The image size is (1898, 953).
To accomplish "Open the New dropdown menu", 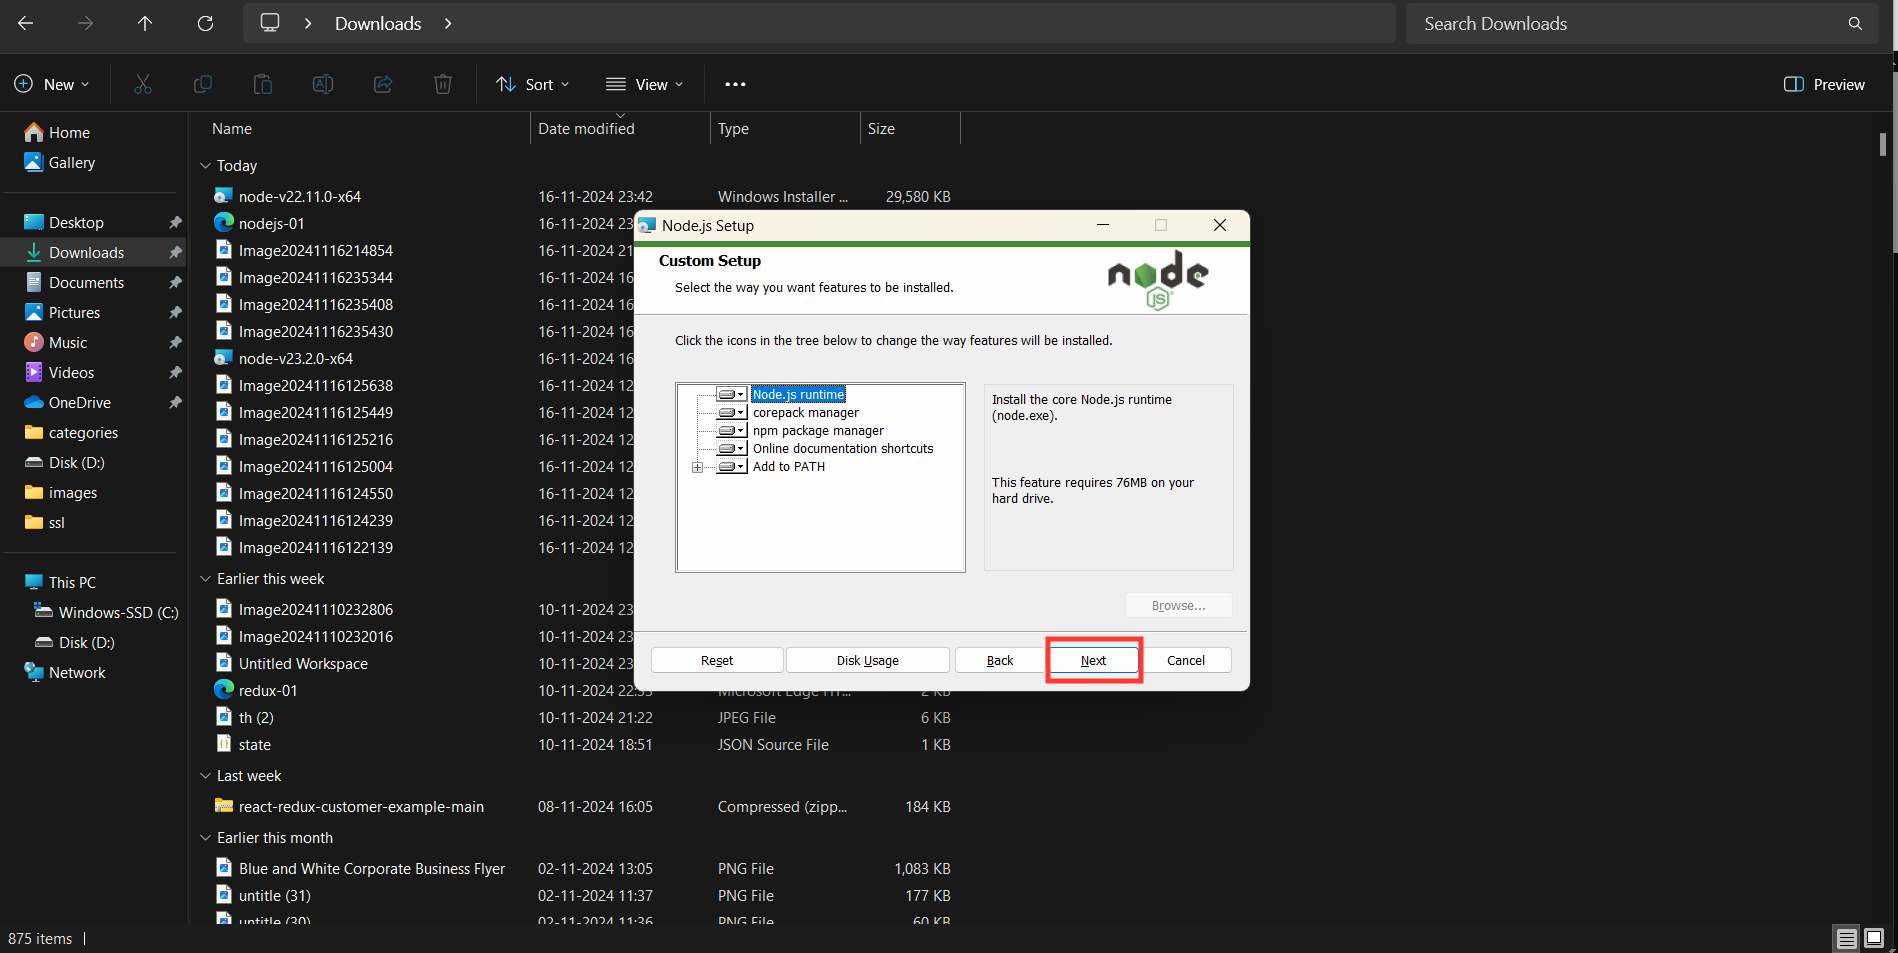I will tap(52, 84).
